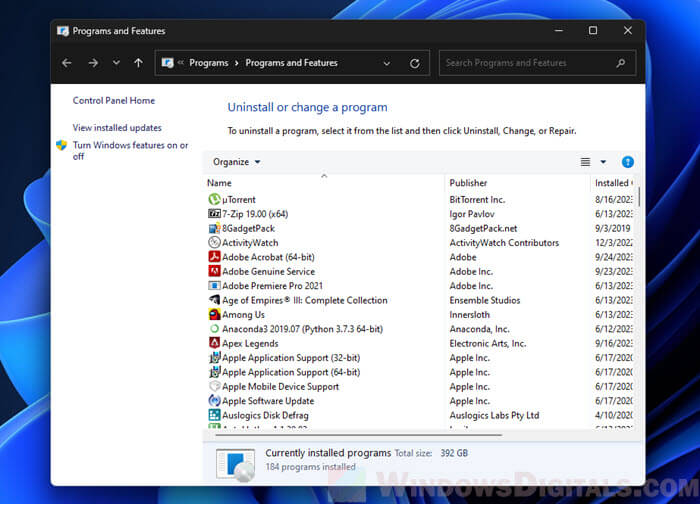Go back with the left arrow
Image resolution: width=700 pixels, height=505 pixels.
[67, 63]
